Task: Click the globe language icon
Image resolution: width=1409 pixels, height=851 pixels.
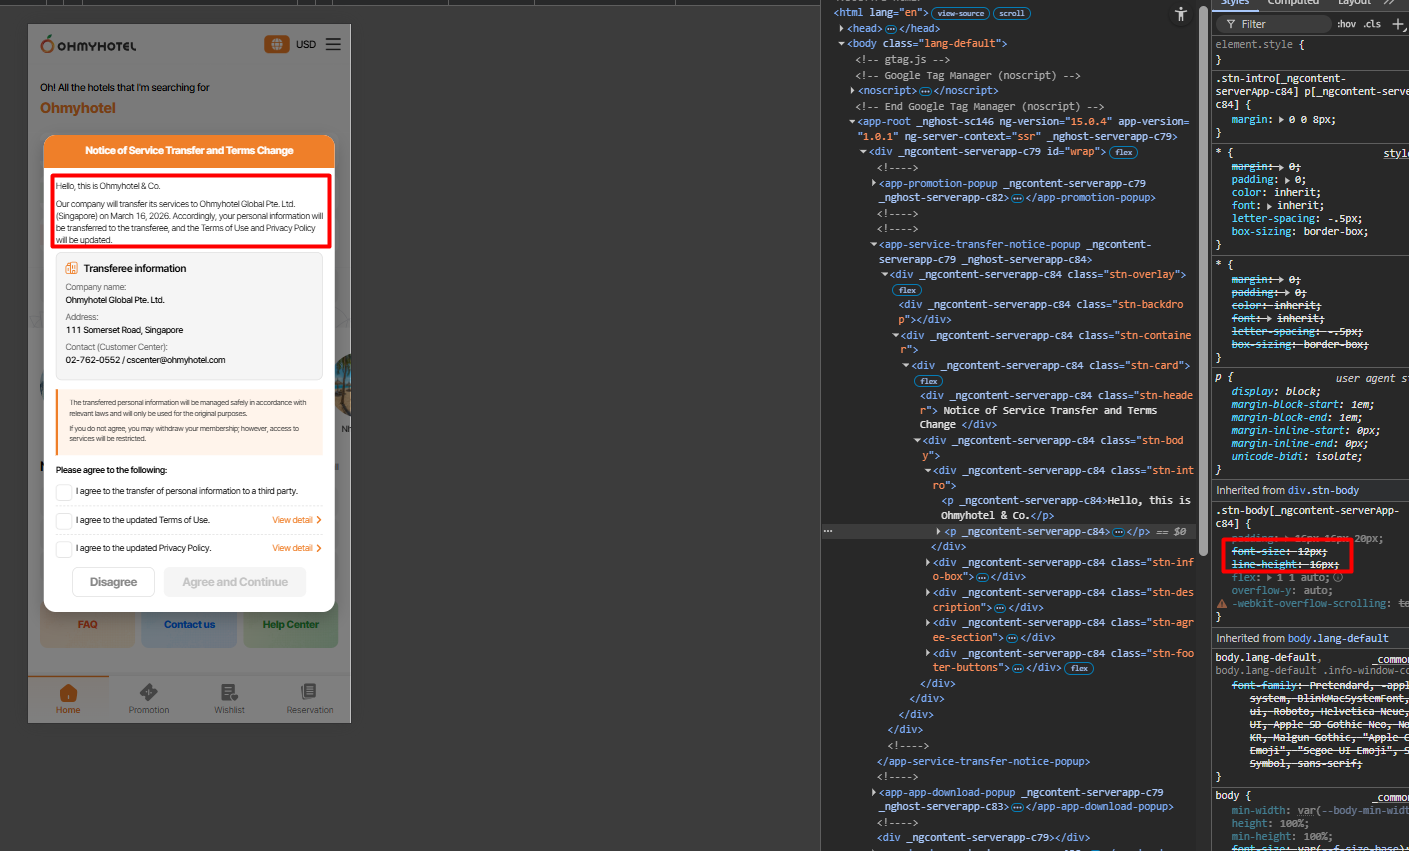Action: tap(277, 44)
